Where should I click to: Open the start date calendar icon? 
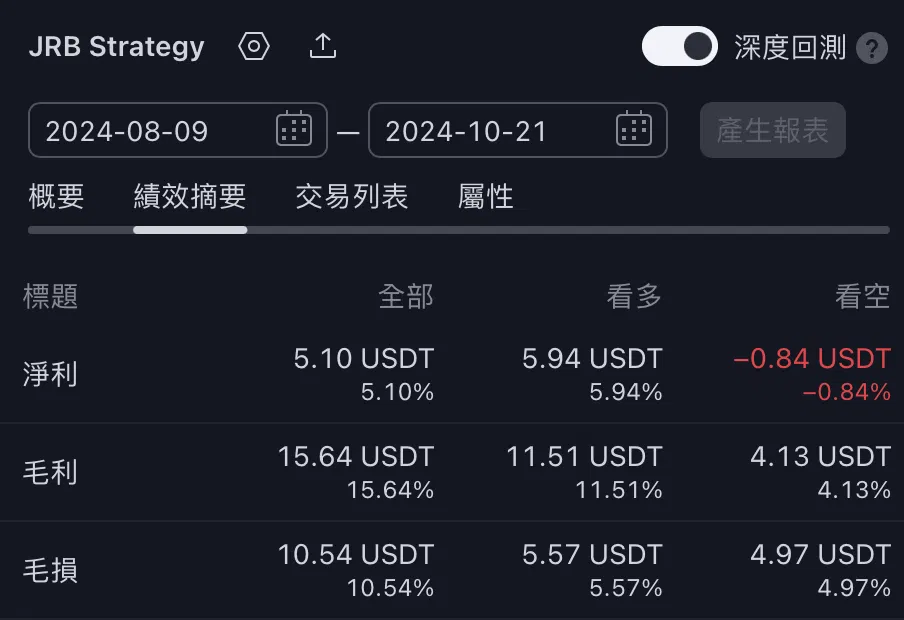[x=294, y=129]
